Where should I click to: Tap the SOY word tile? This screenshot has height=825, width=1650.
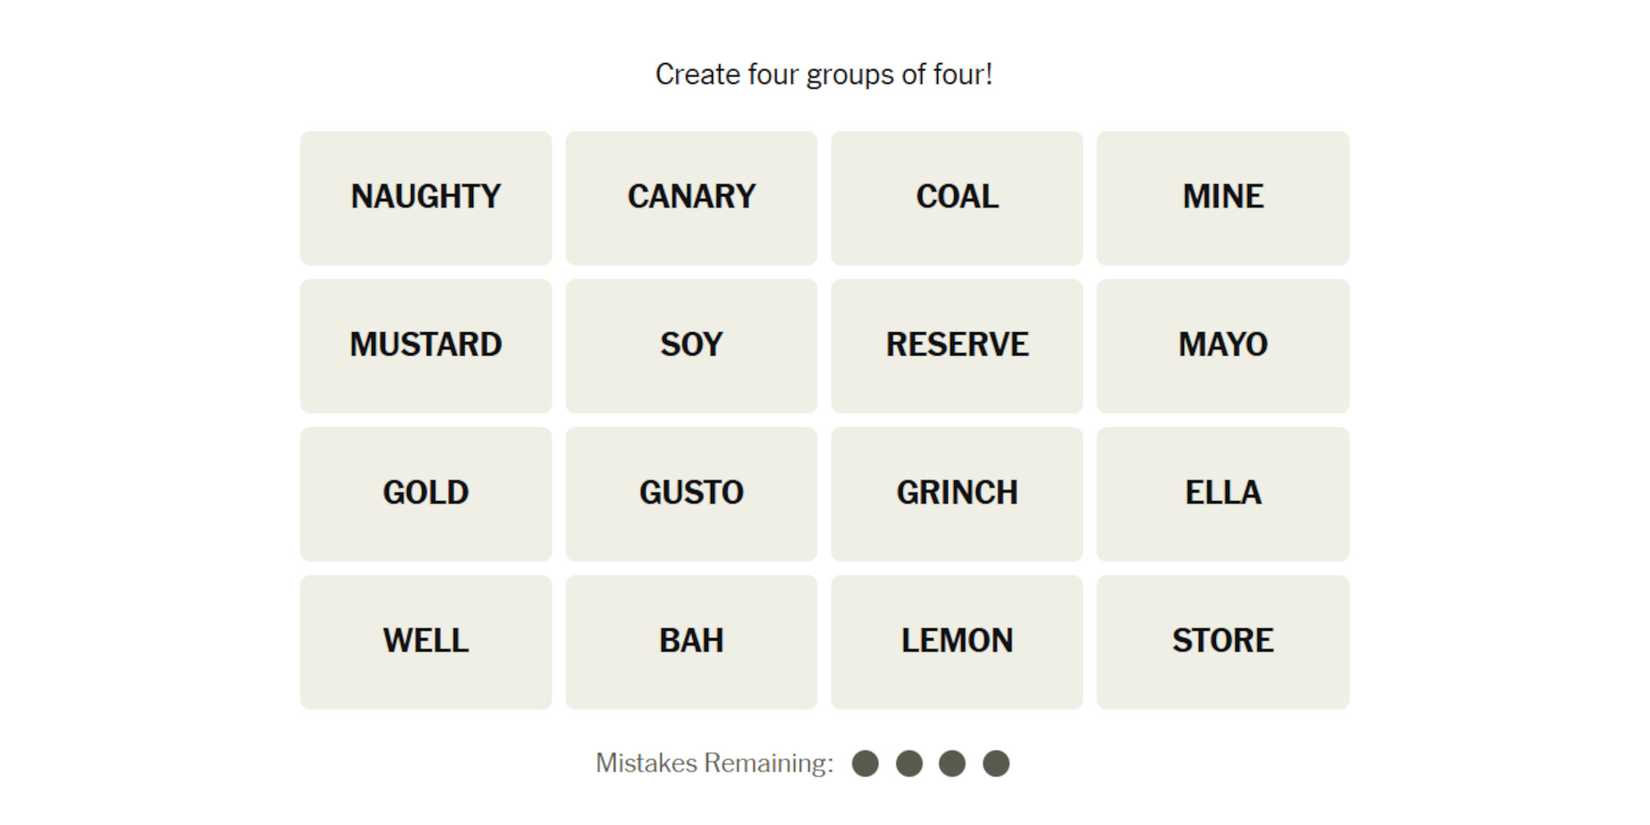691,345
